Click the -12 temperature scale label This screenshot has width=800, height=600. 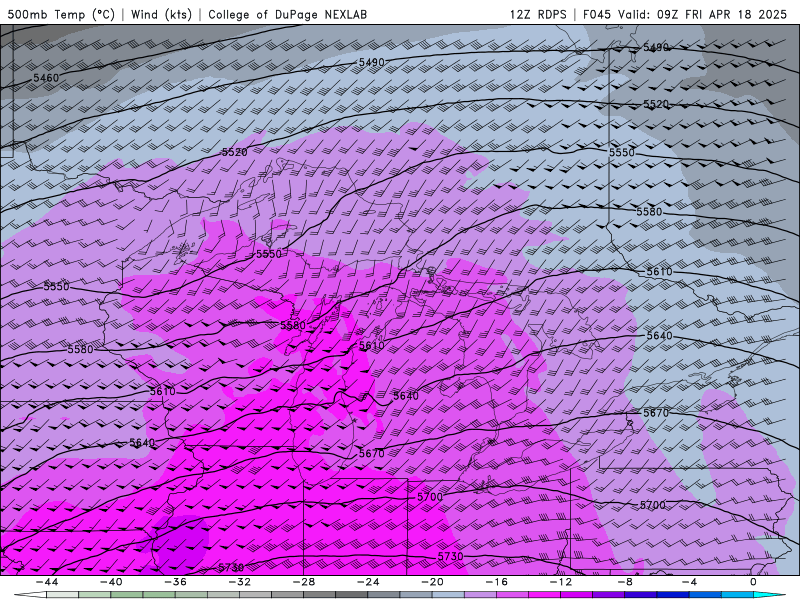pos(561,582)
